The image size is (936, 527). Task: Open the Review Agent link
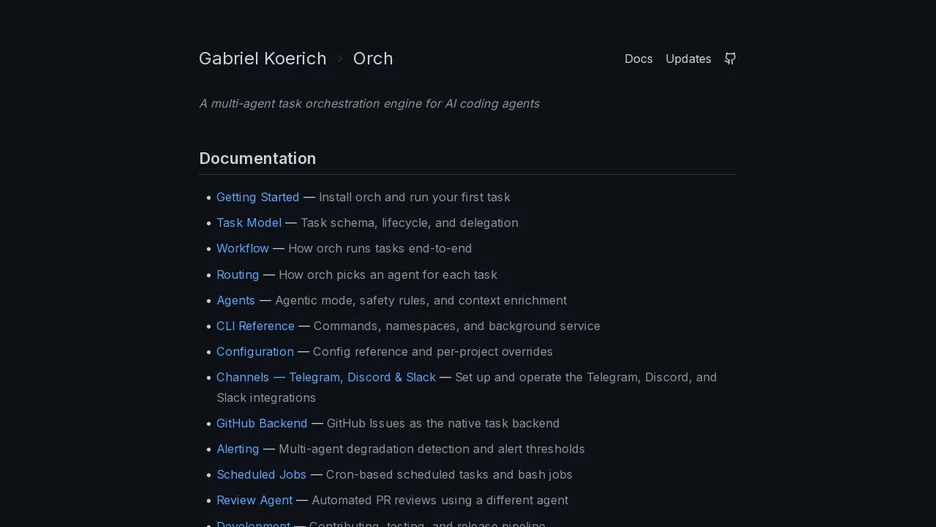(x=254, y=500)
